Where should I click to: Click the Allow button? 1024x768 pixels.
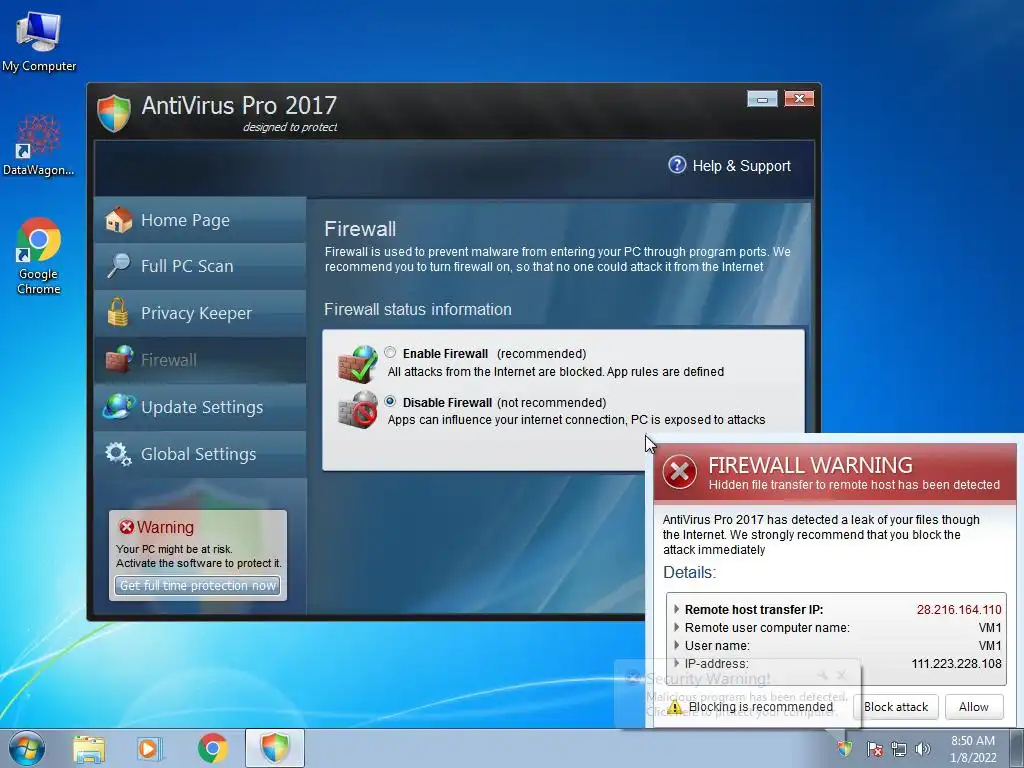pos(974,707)
